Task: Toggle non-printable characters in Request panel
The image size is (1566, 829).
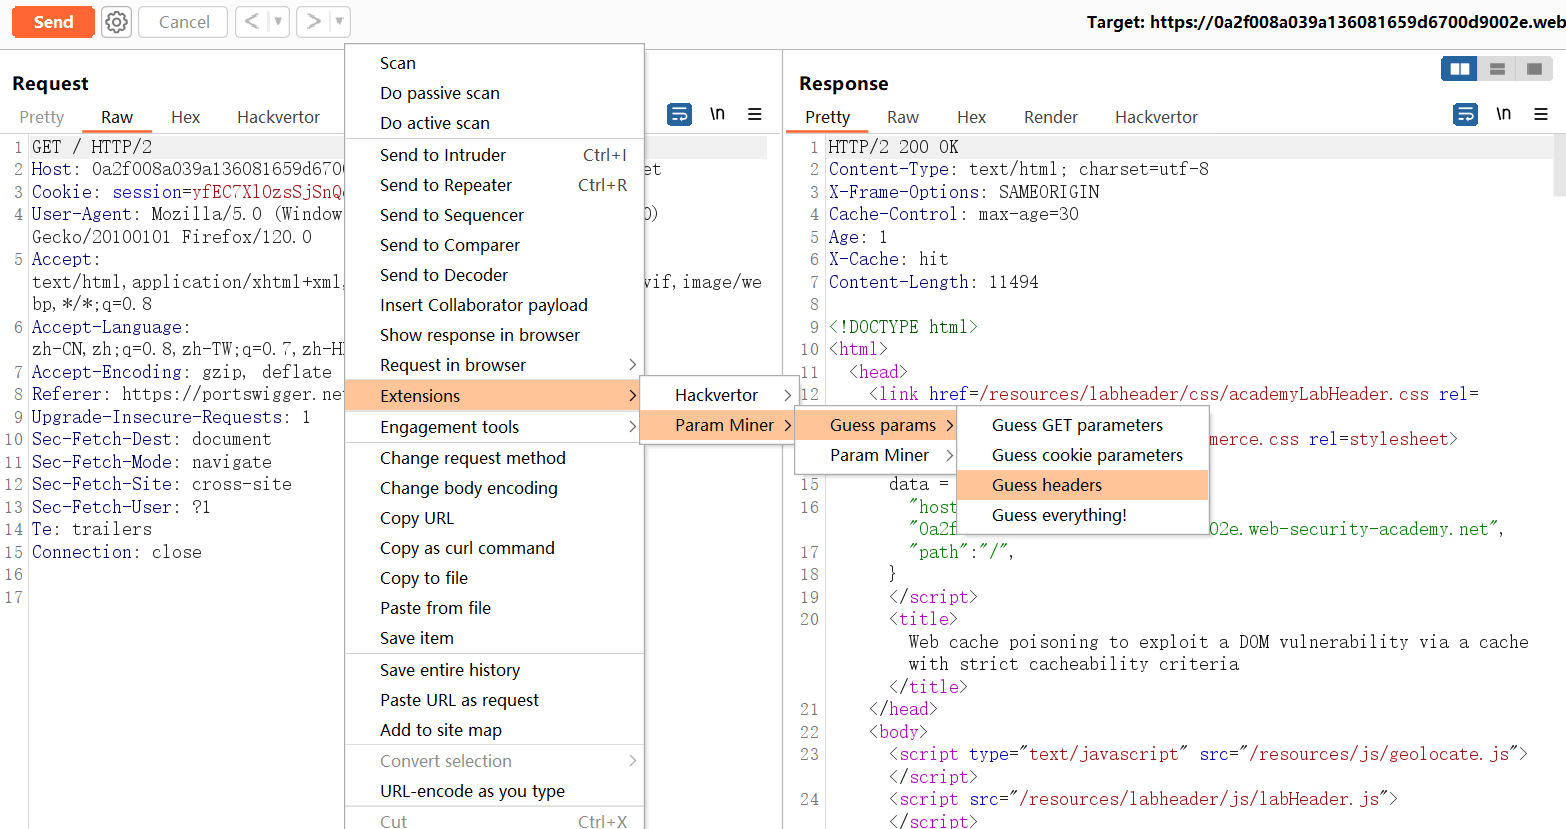Action: coord(717,114)
